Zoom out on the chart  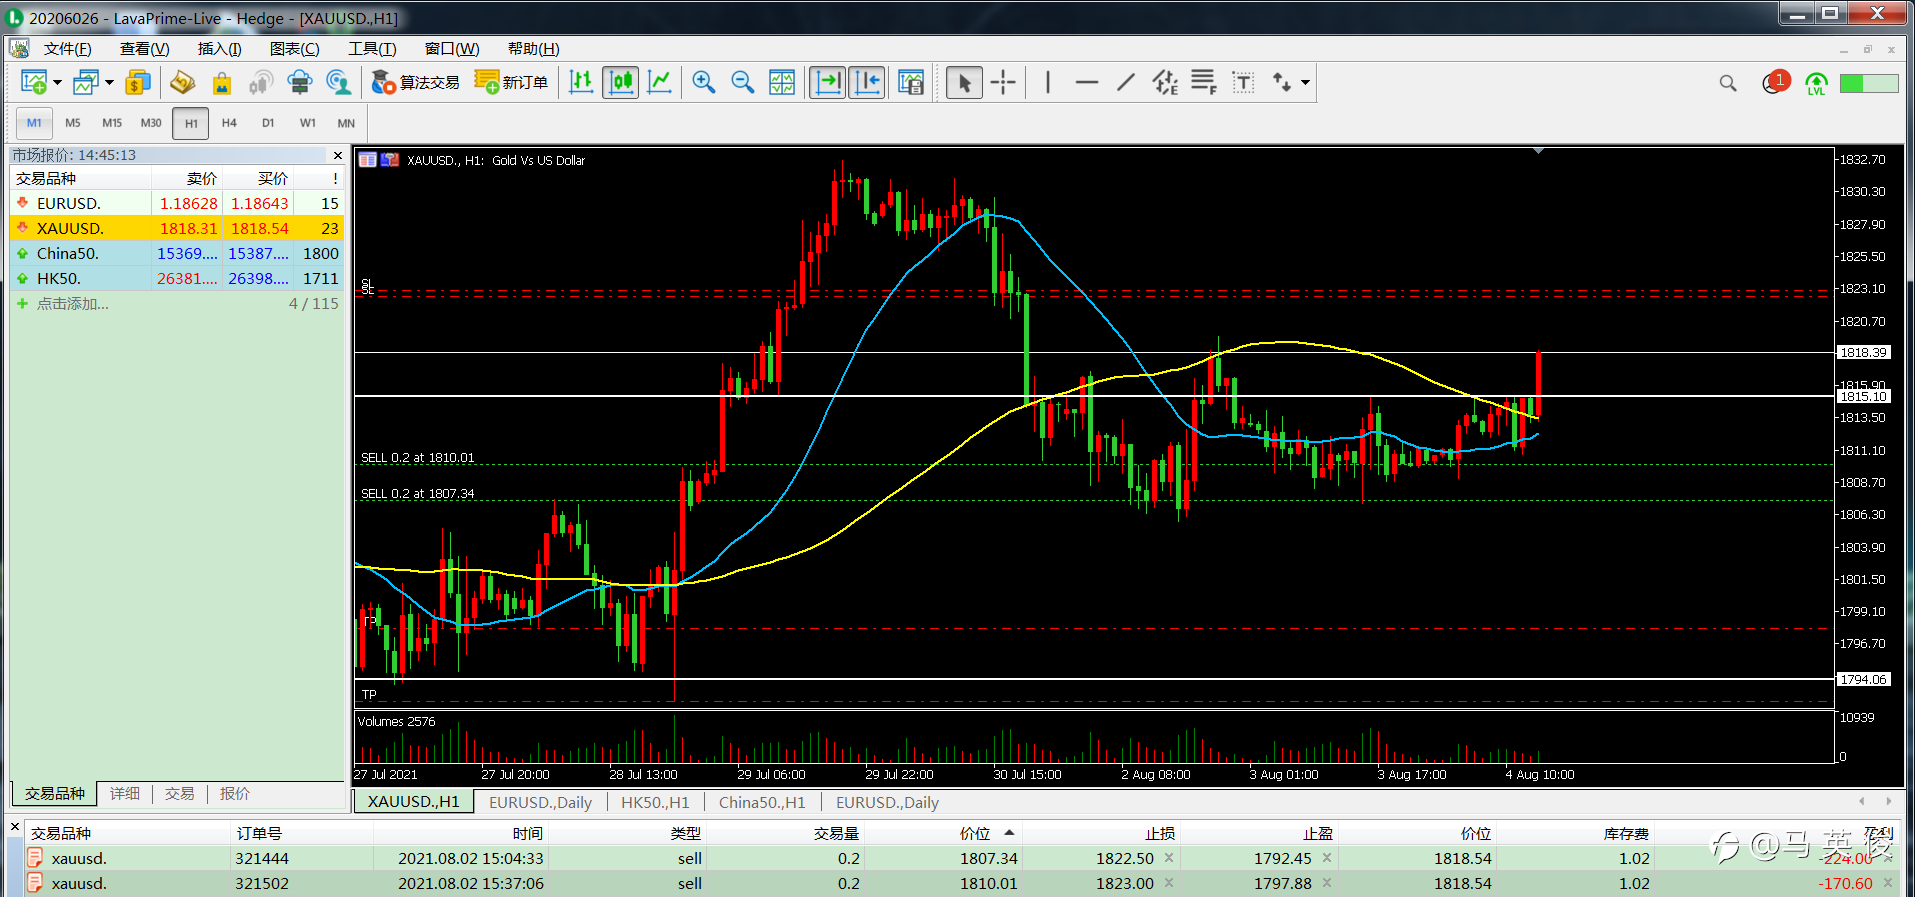point(742,83)
